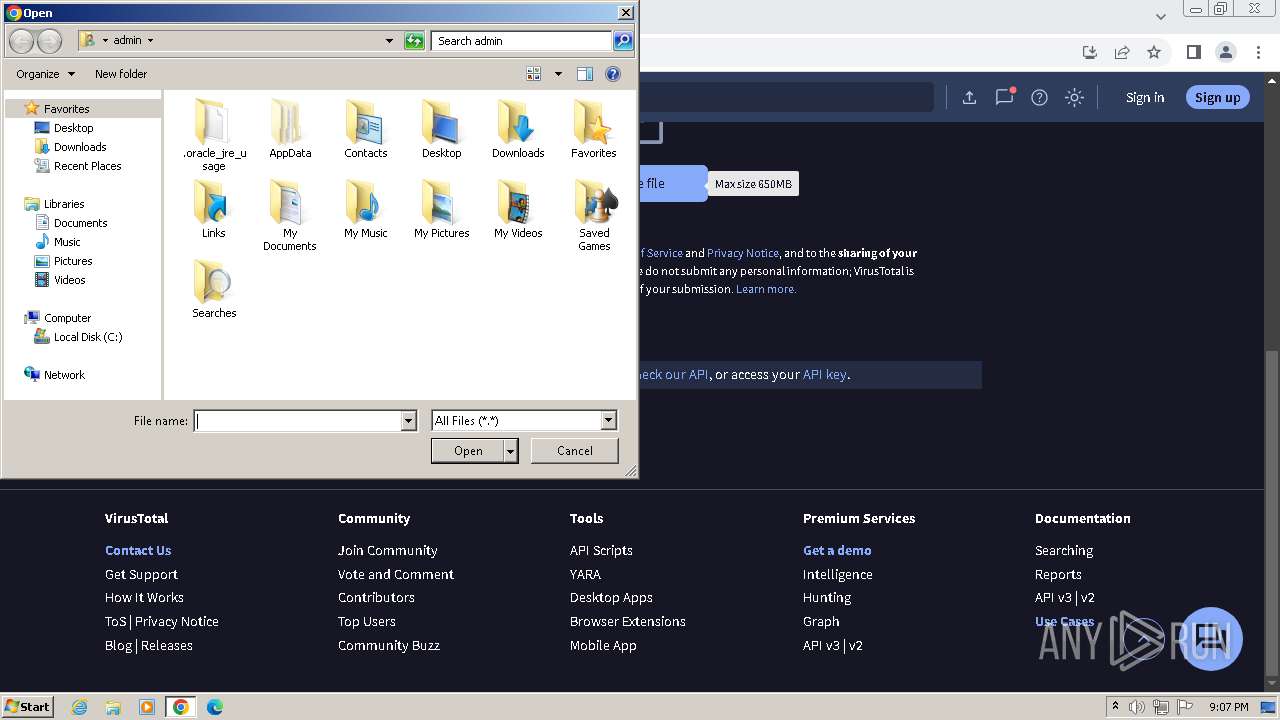Open the dialog Help icon
The width and height of the screenshot is (1280, 720).
point(613,74)
